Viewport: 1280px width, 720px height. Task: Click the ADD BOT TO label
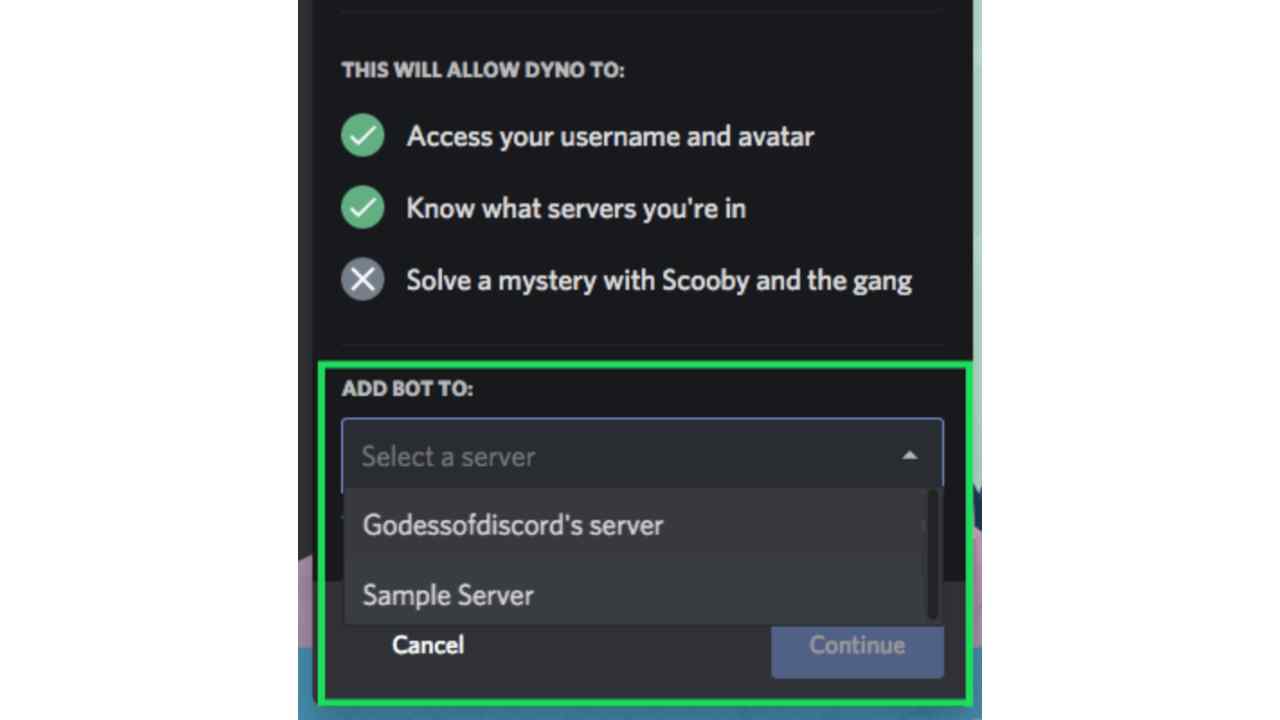(407, 388)
